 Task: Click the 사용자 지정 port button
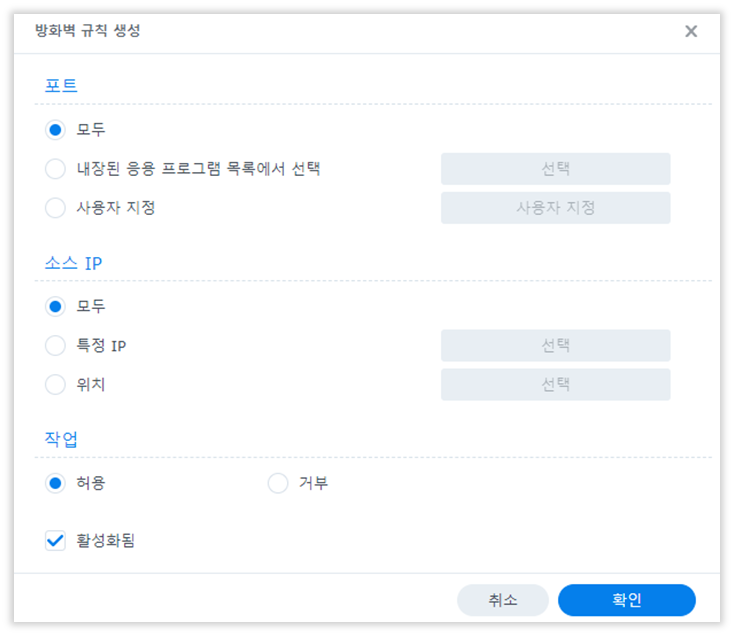pos(555,207)
